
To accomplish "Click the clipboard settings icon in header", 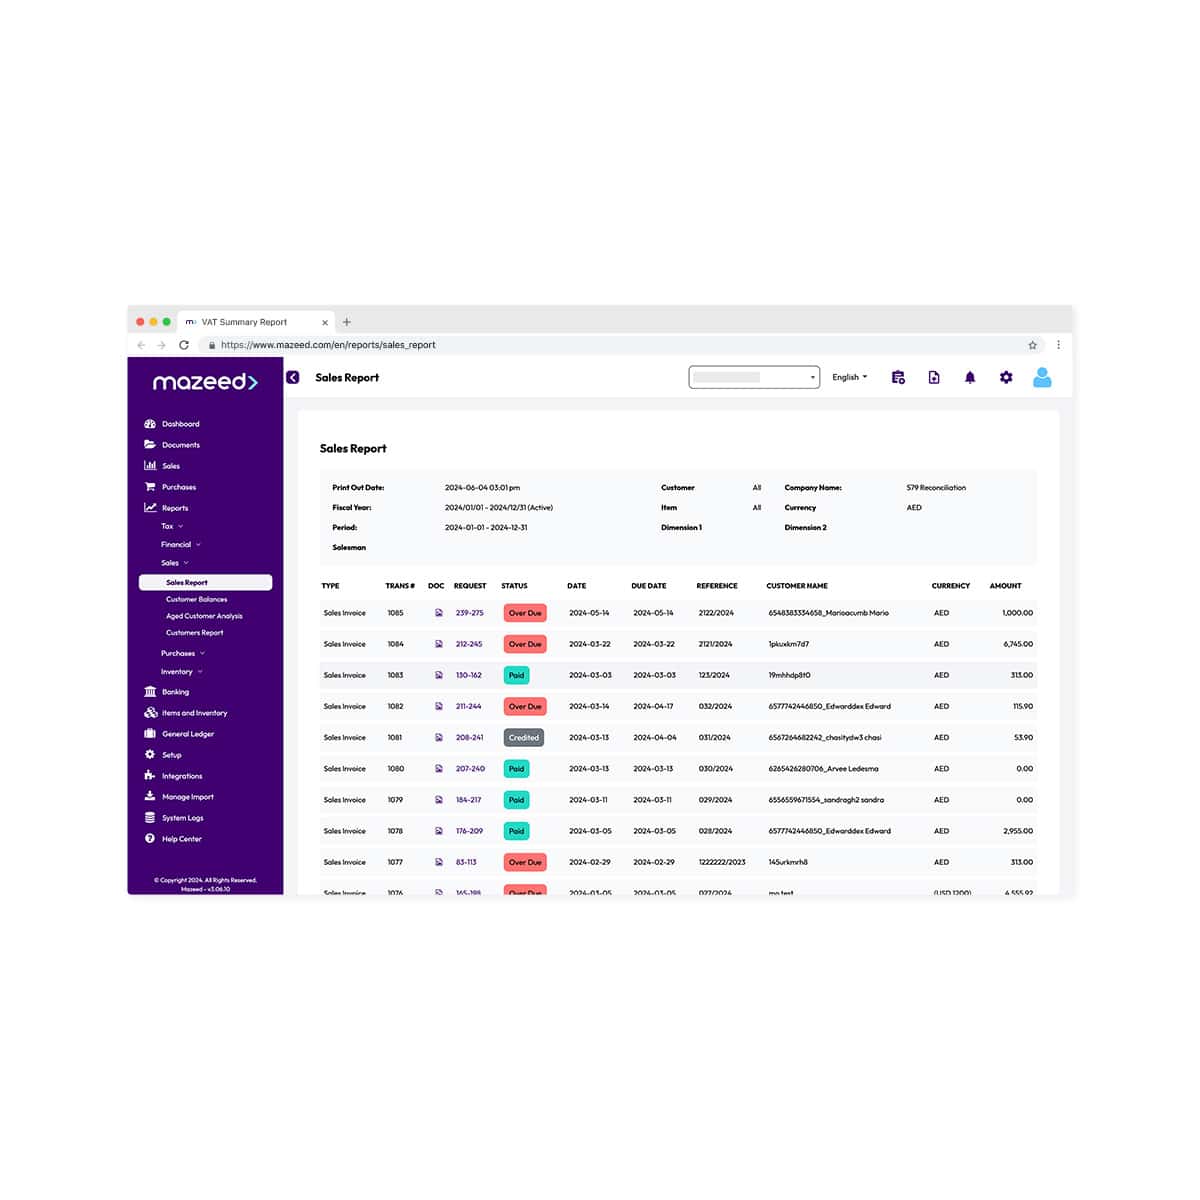I will [898, 378].
